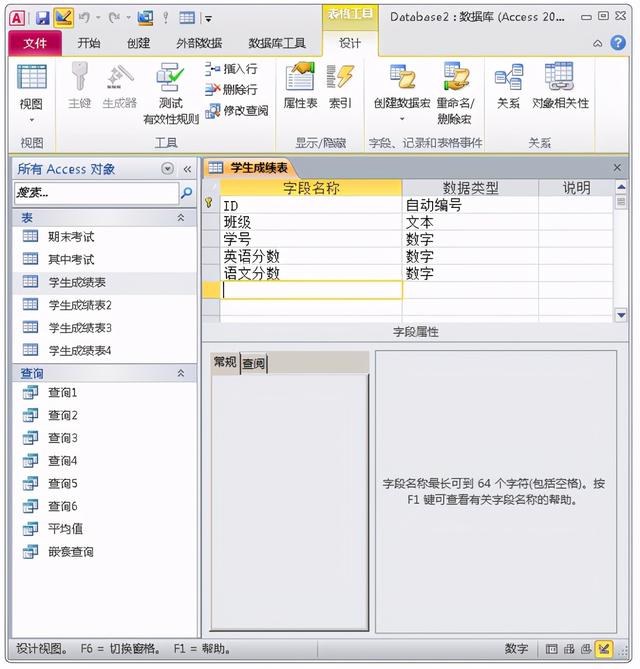Open the 属性表 (Property Sheet)

(x=300, y=85)
